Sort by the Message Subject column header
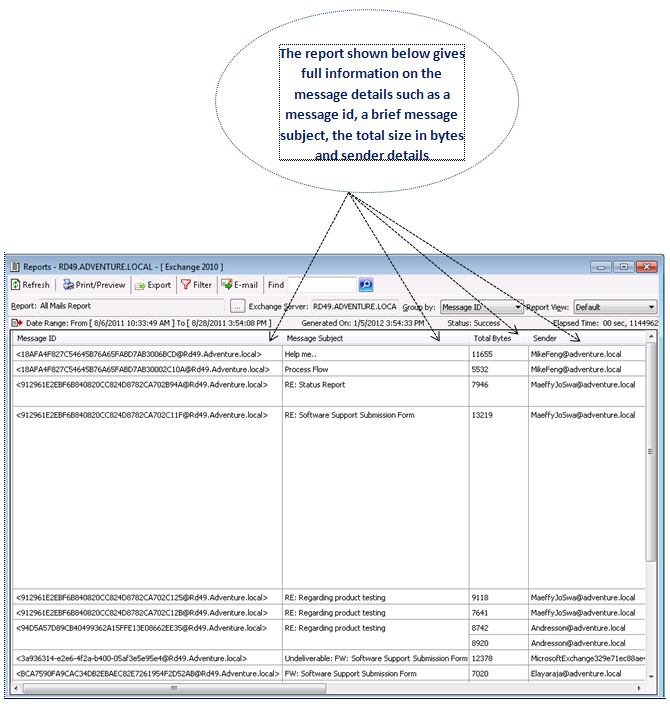Image resolution: width=670 pixels, height=704 pixels. coord(375,338)
